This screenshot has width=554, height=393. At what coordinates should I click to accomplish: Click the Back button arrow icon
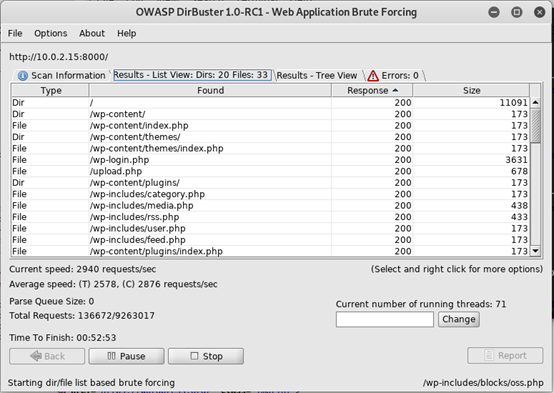[x=36, y=356]
